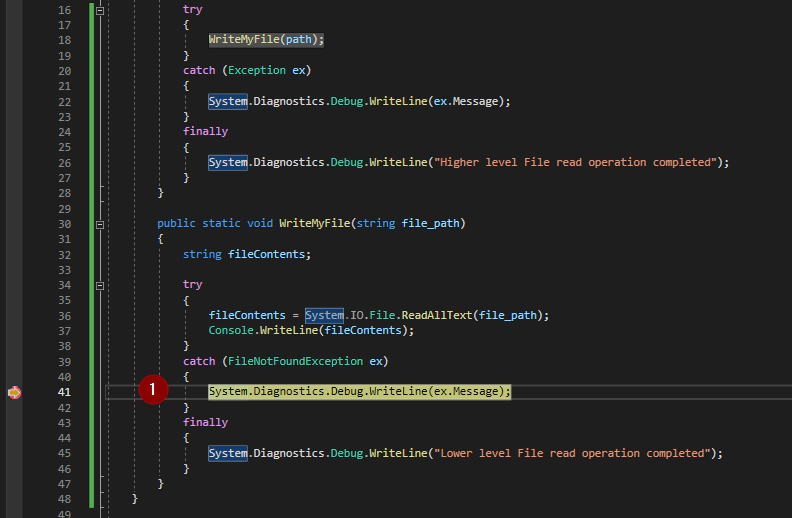This screenshot has width=792, height=518.
Task: Click the highlighted statement on line 41
Action: coord(360,391)
